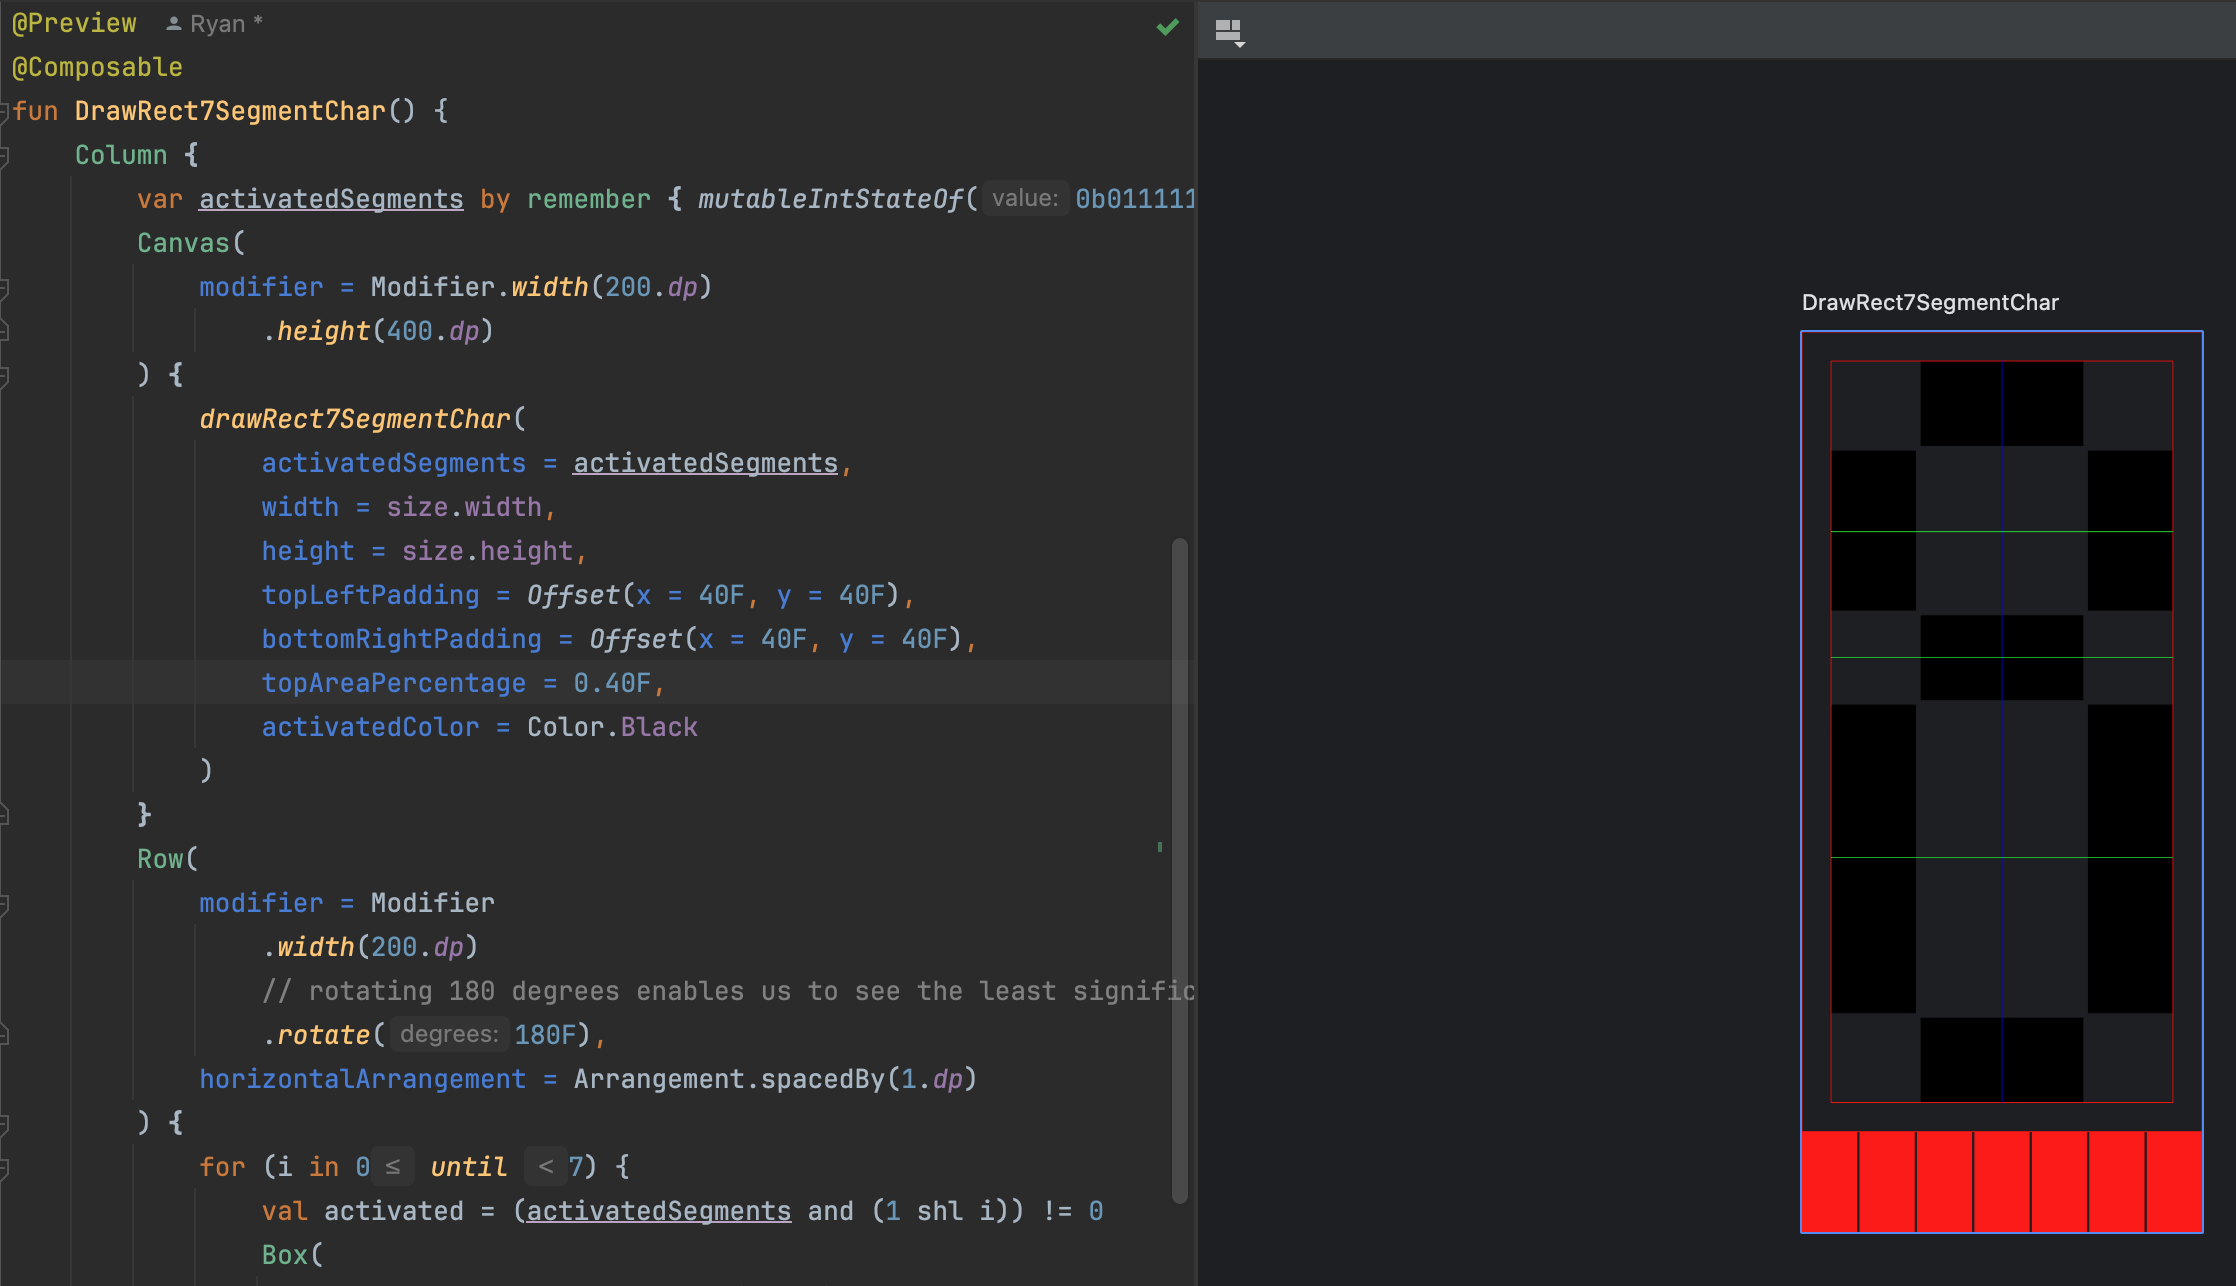Click the green inspection checkmark icon
The image size is (2236, 1286).
click(1167, 27)
